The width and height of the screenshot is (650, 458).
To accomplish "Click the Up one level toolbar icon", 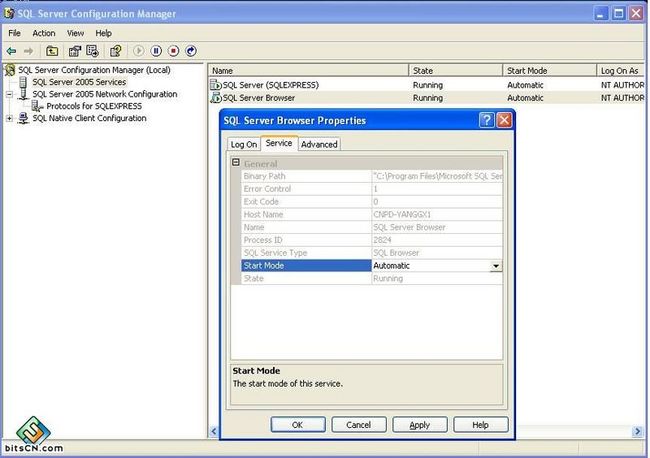I will (x=52, y=51).
